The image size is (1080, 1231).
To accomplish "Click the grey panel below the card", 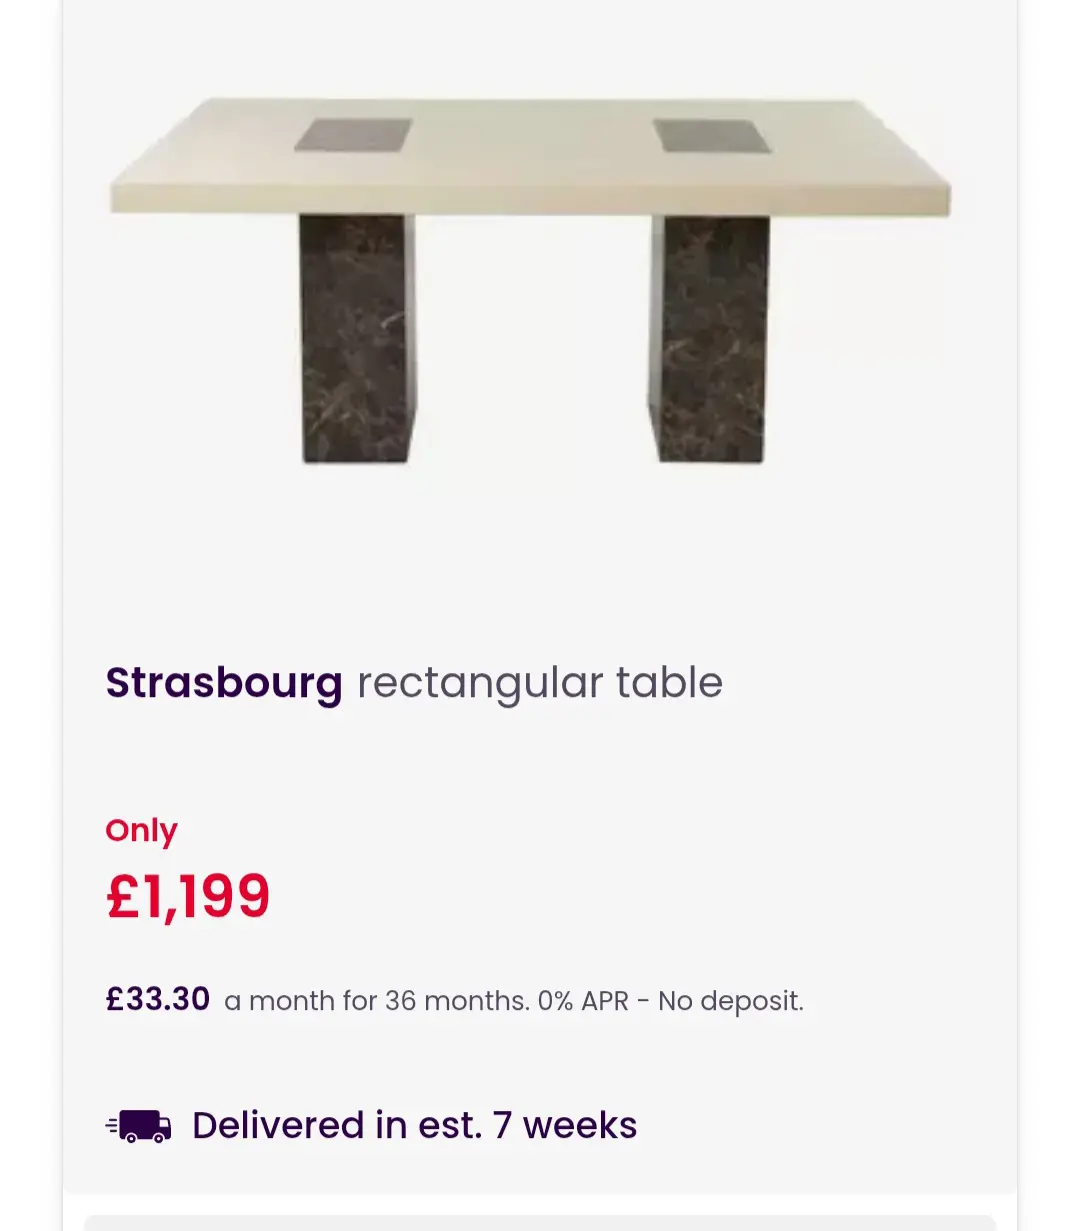I will [540, 1223].
